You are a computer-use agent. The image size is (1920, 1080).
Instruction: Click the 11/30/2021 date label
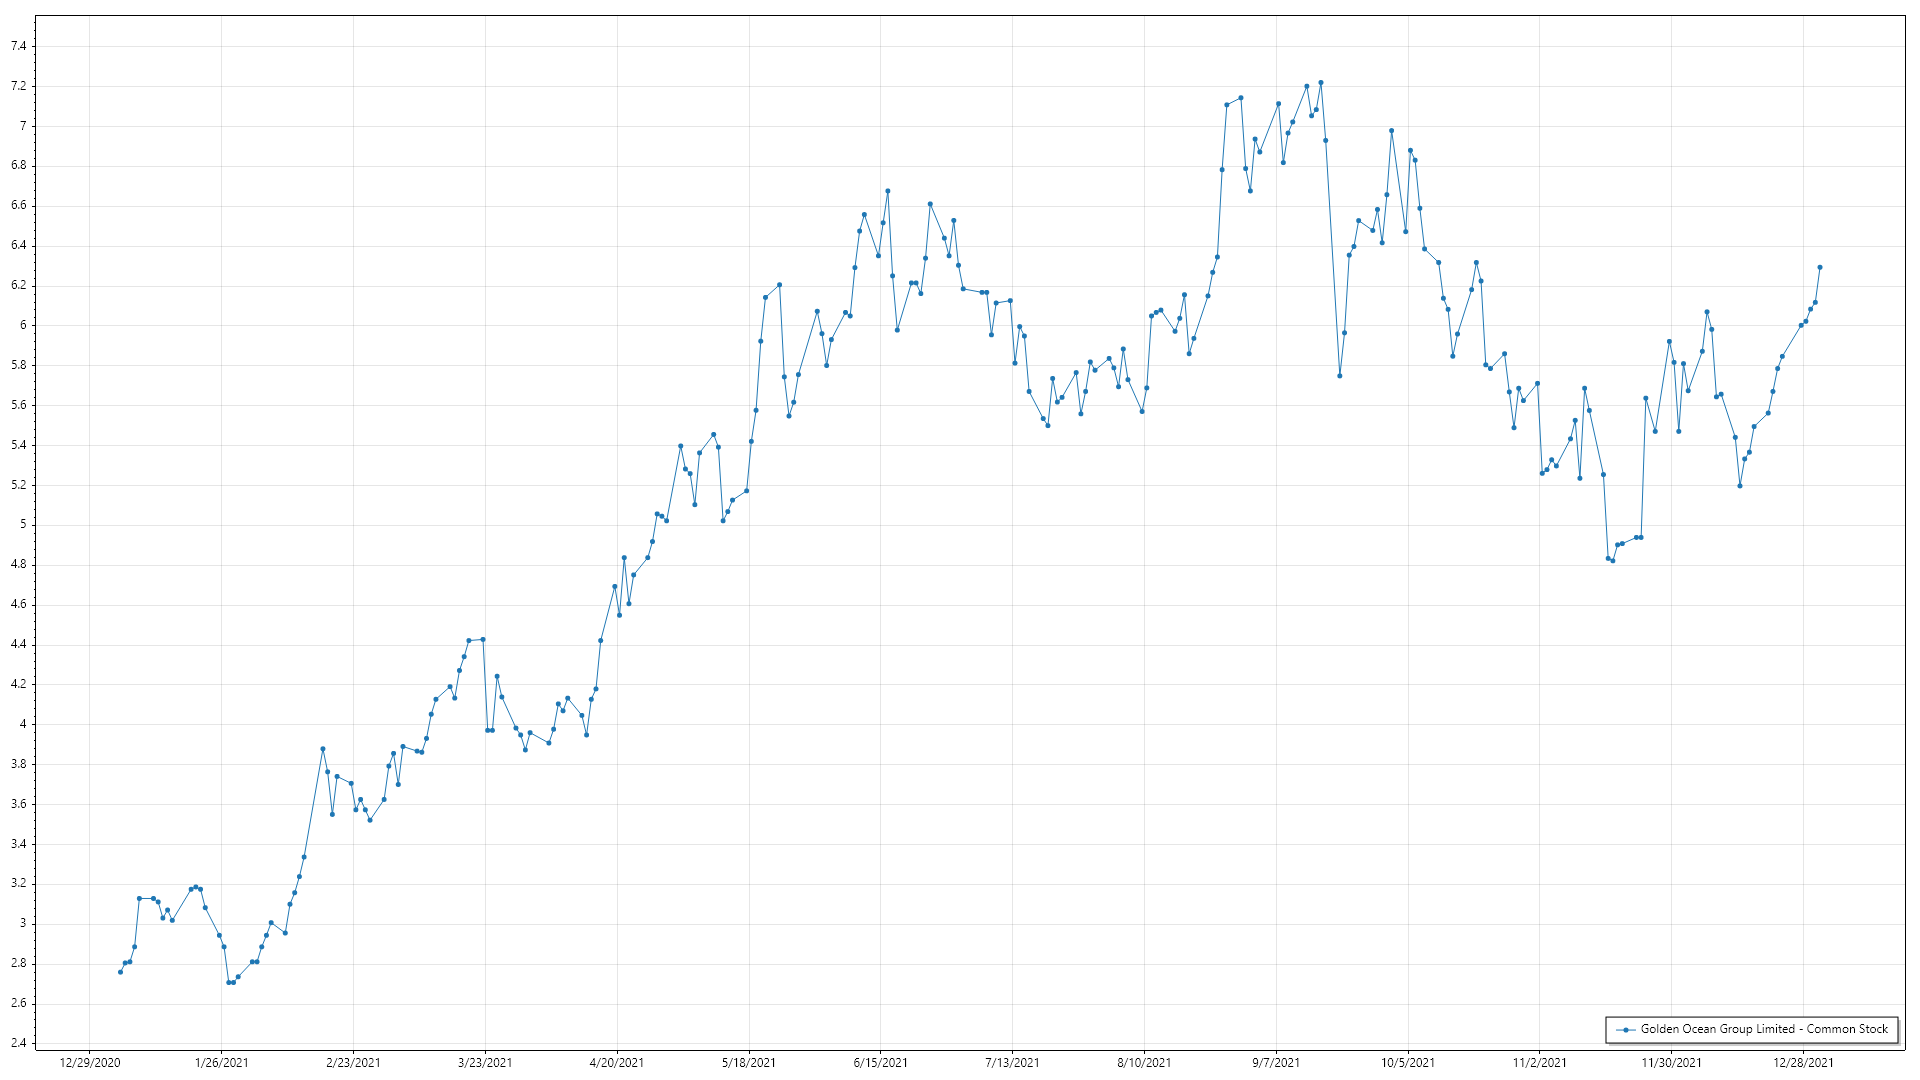pos(1671,1063)
